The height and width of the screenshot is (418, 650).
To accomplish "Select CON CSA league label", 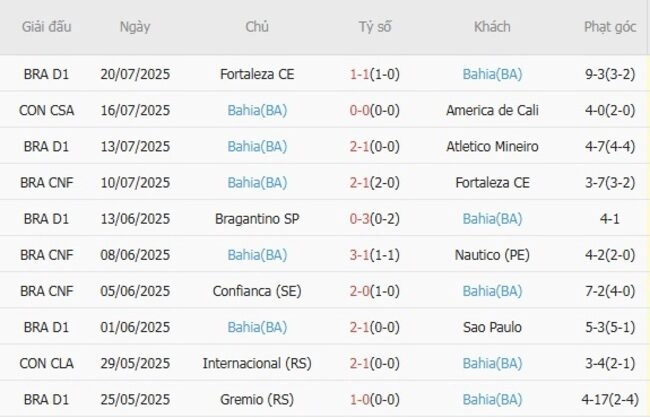I will [x=46, y=110].
